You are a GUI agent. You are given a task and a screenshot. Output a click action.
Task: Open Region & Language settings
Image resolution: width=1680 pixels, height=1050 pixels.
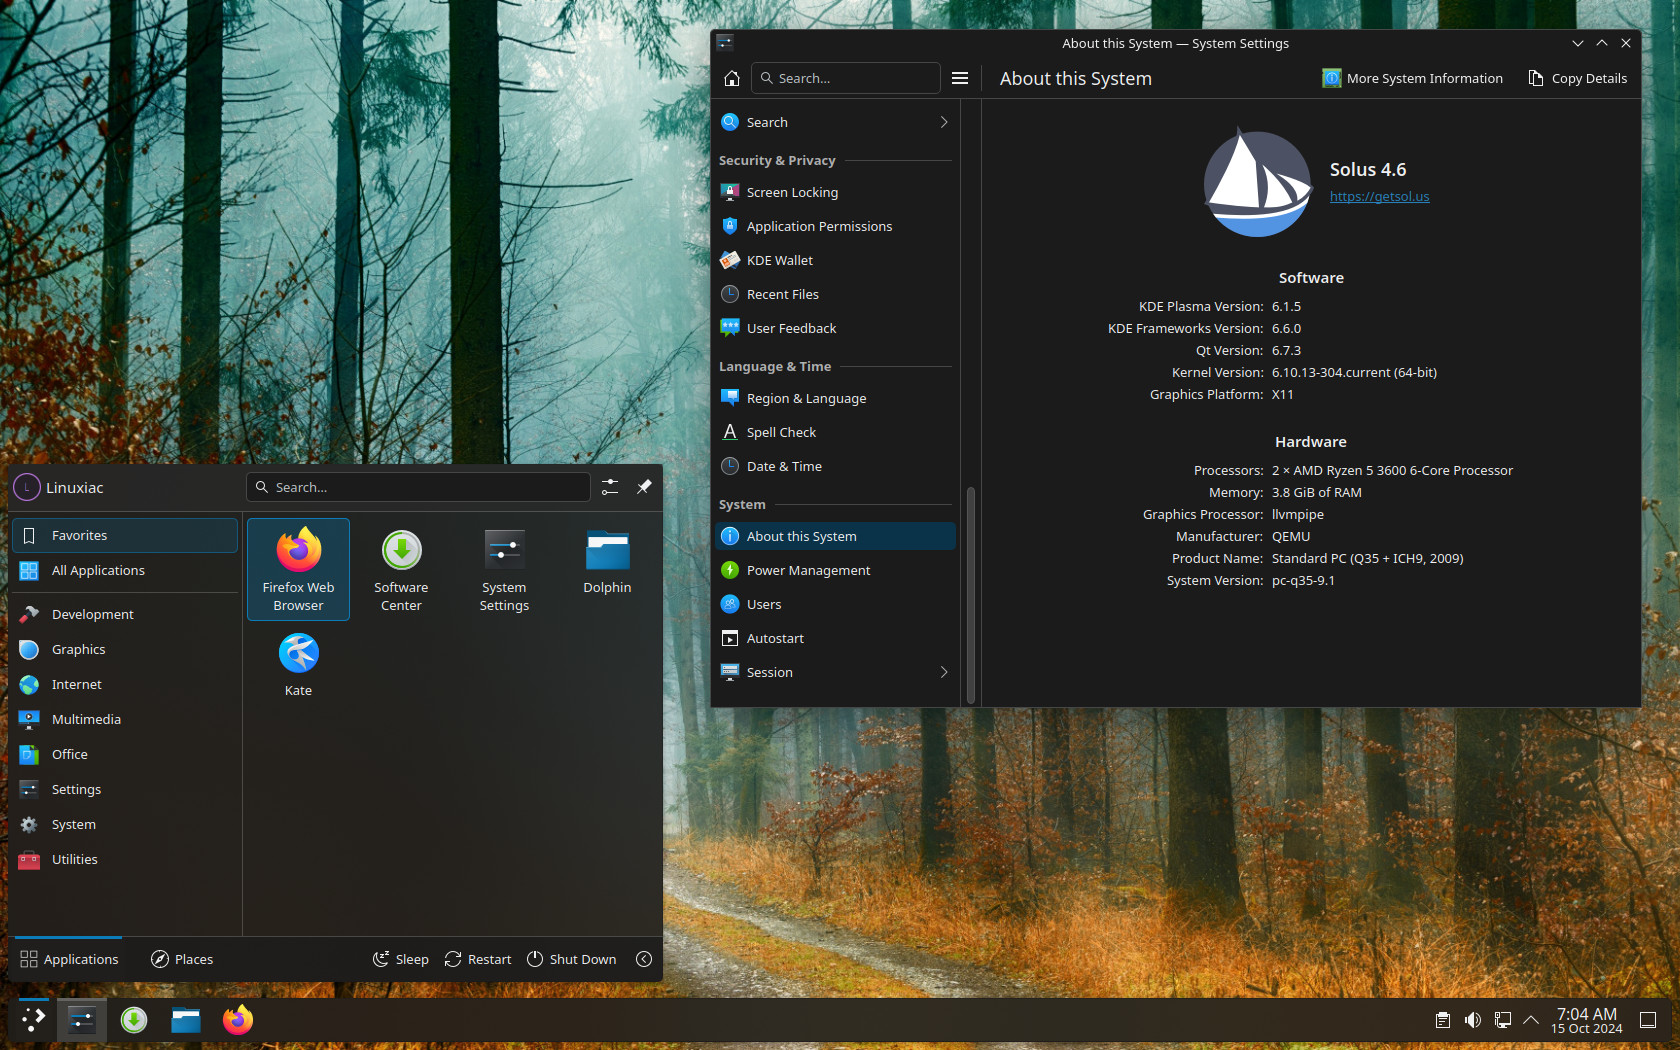pyautogui.click(x=835, y=398)
